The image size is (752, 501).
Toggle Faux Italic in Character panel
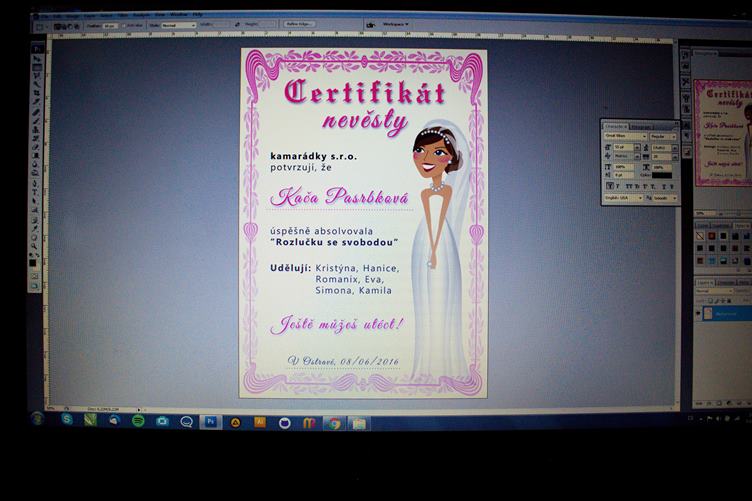coord(618,186)
